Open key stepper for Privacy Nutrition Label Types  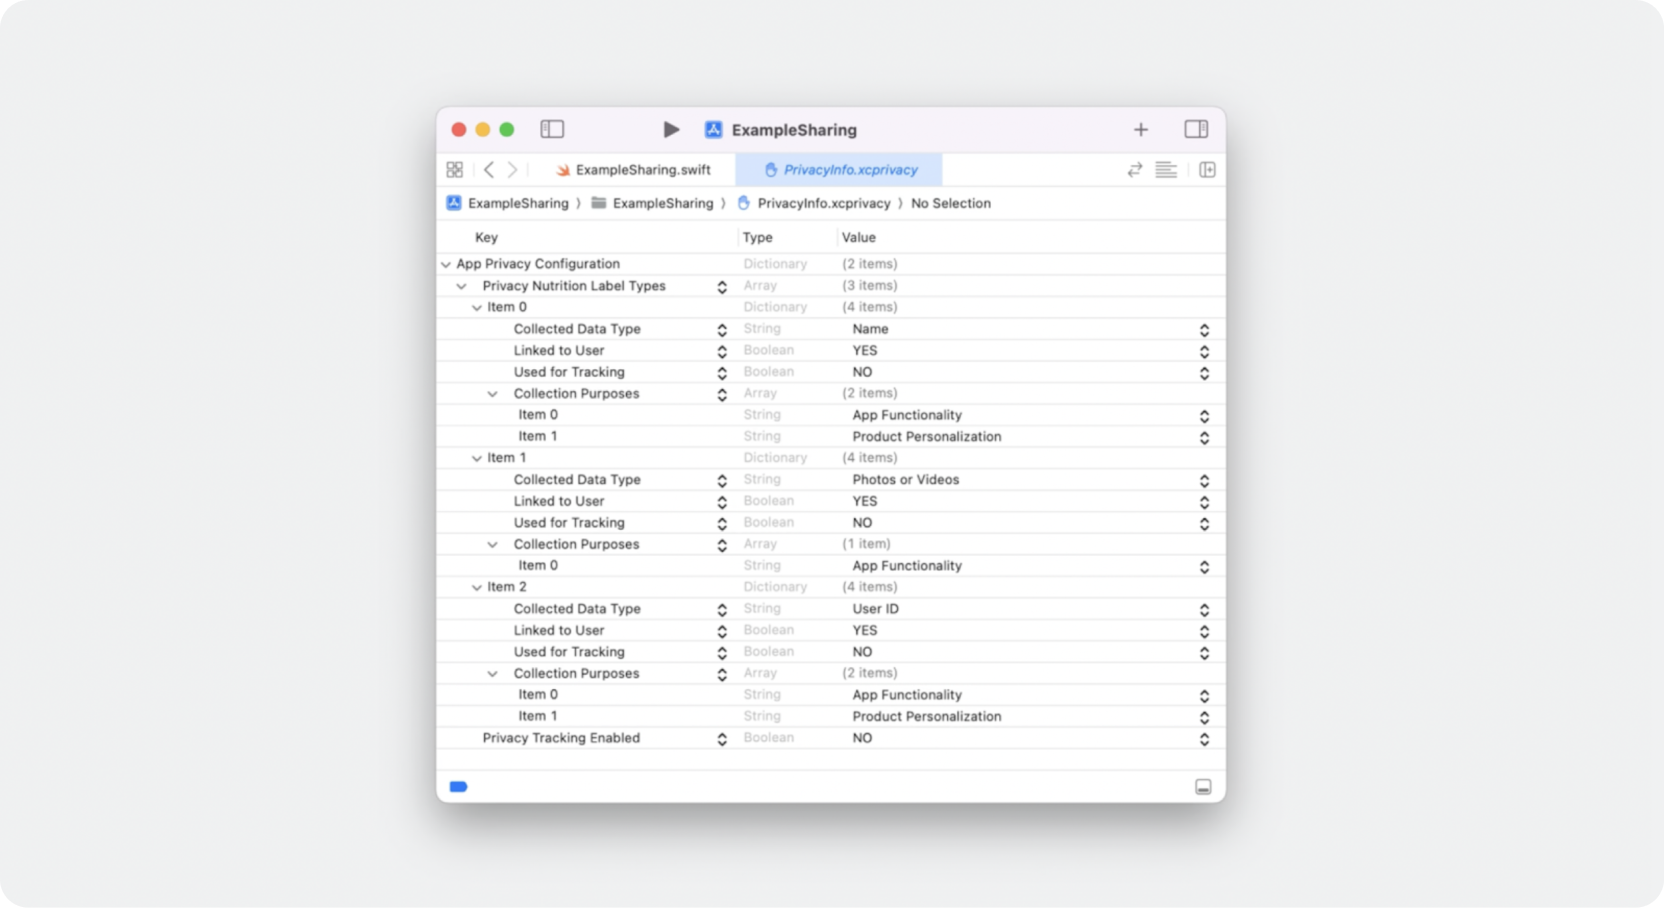[x=722, y=287]
